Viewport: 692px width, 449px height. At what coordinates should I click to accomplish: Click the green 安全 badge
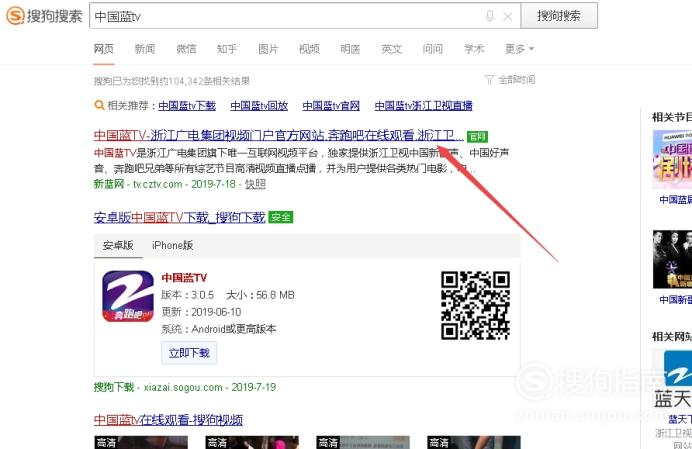281,217
